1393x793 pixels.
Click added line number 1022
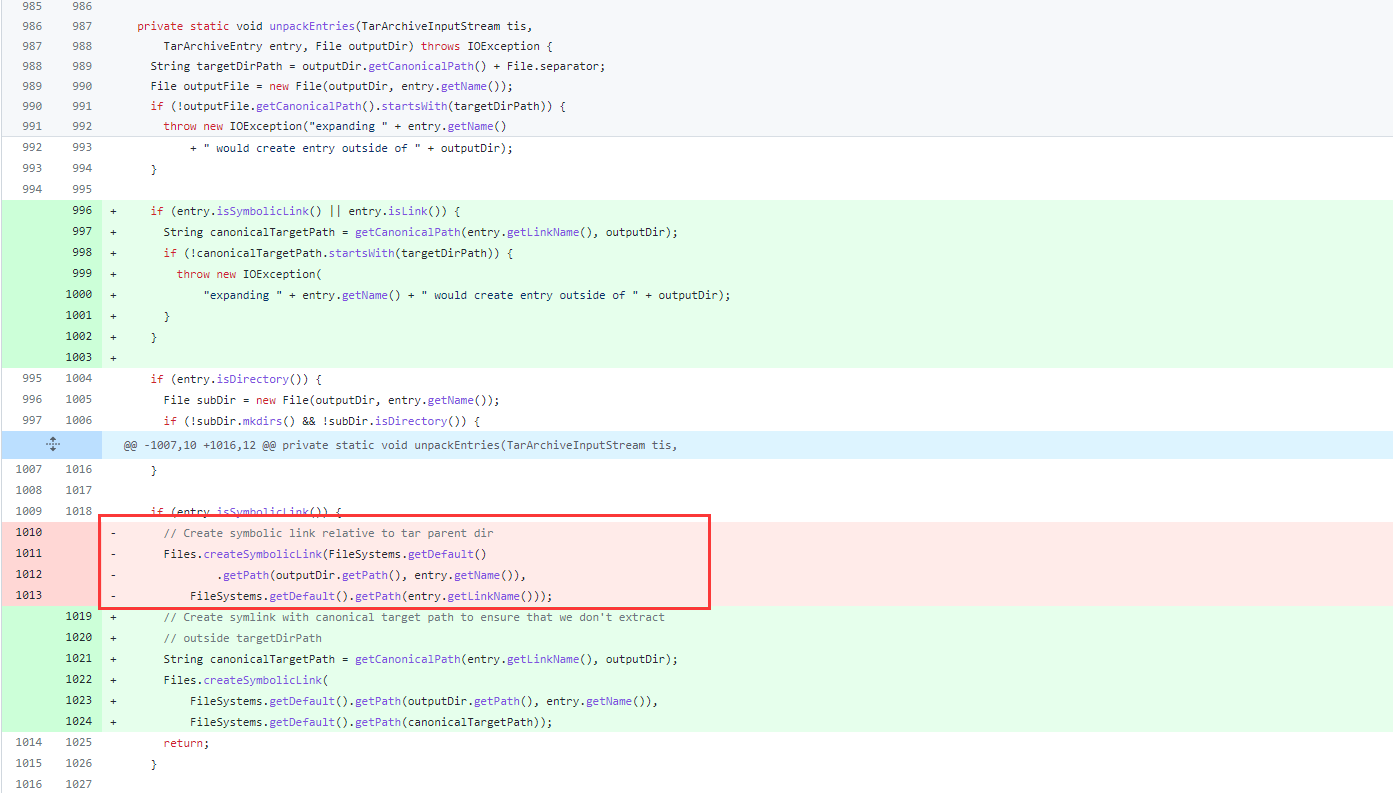click(79, 679)
